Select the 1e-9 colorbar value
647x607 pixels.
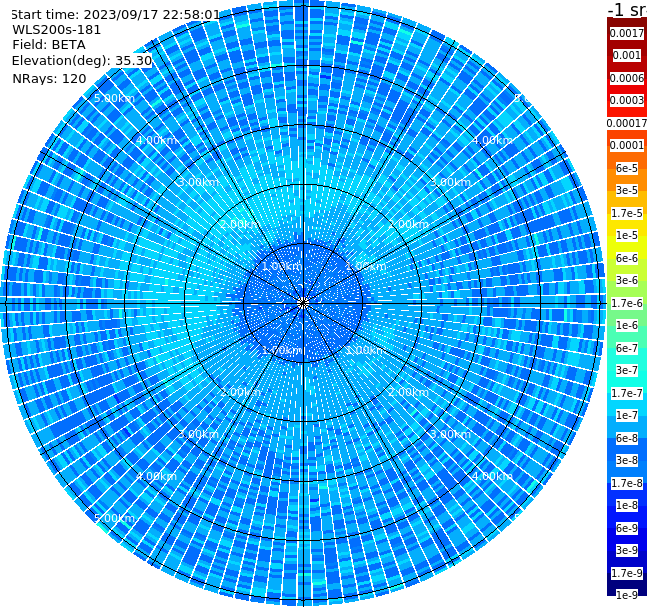click(627, 595)
